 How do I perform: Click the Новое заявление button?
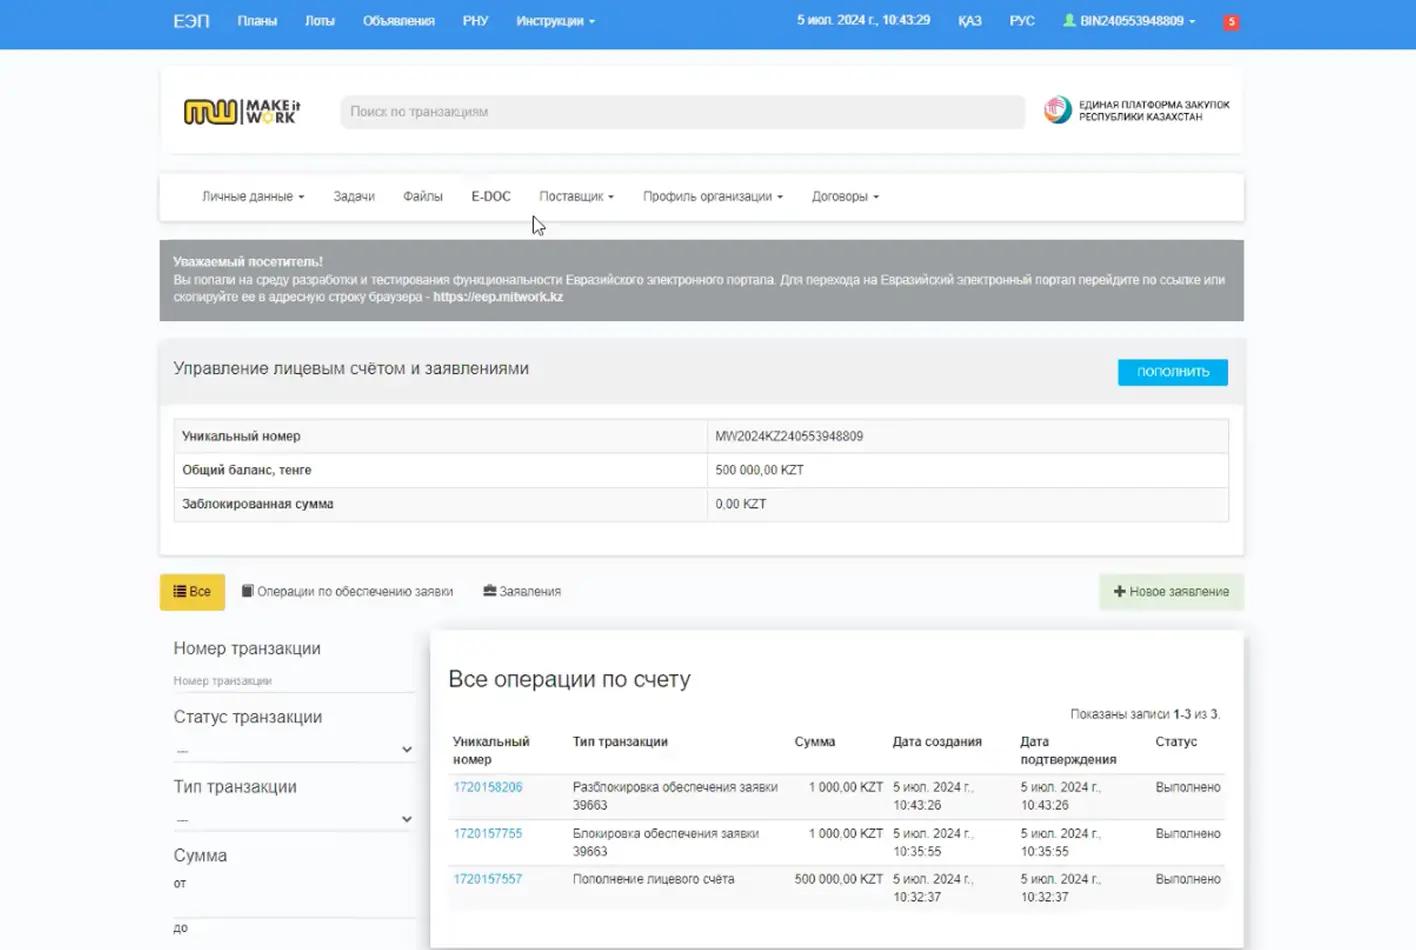pos(1171,592)
